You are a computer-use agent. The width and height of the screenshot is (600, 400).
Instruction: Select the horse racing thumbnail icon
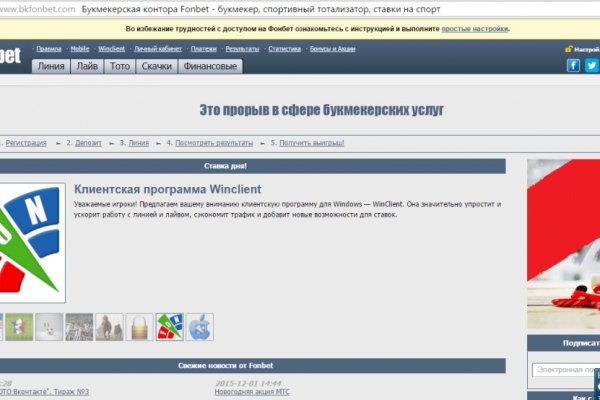pyautogui.click(x=109, y=327)
